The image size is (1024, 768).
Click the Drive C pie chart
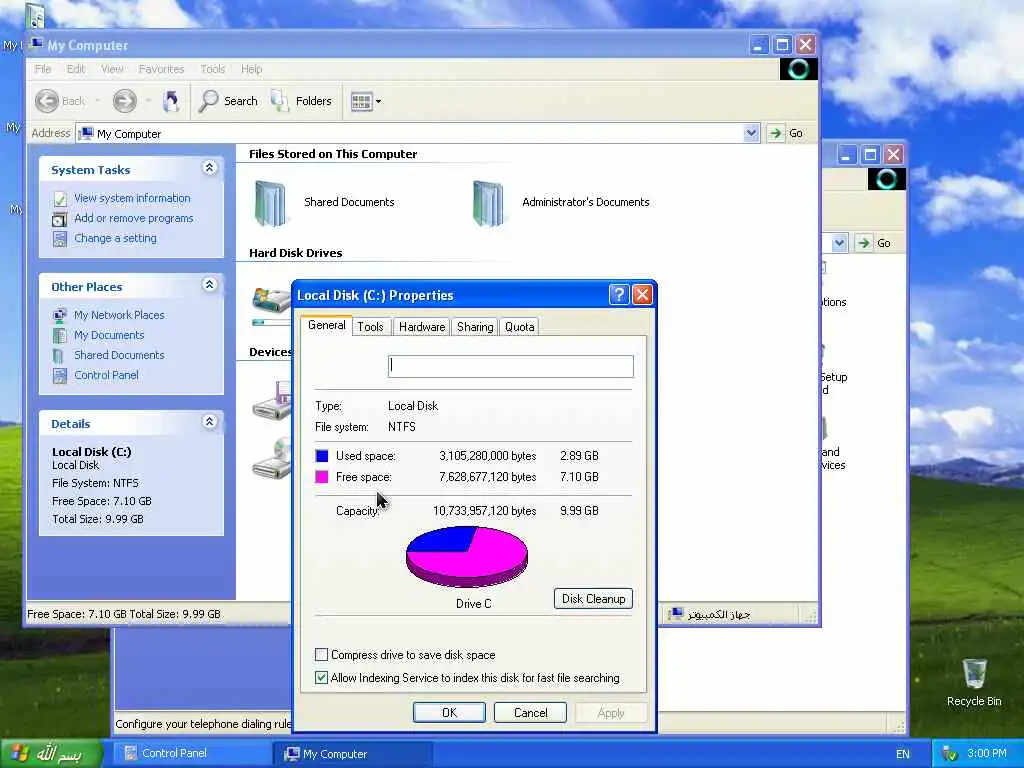[467, 557]
